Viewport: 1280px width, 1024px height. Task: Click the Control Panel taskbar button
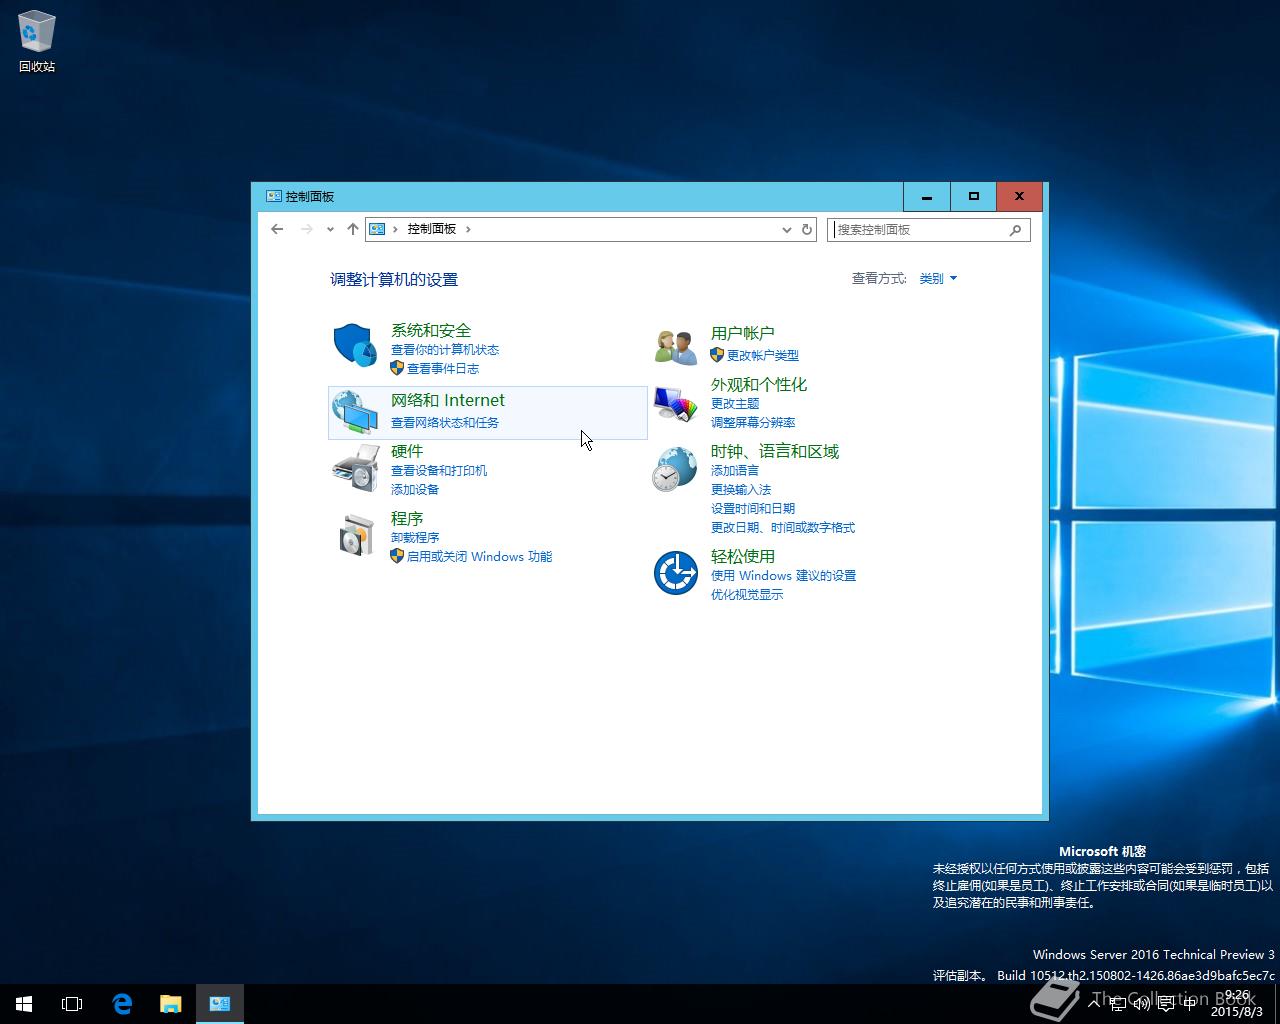coord(220,1004)
